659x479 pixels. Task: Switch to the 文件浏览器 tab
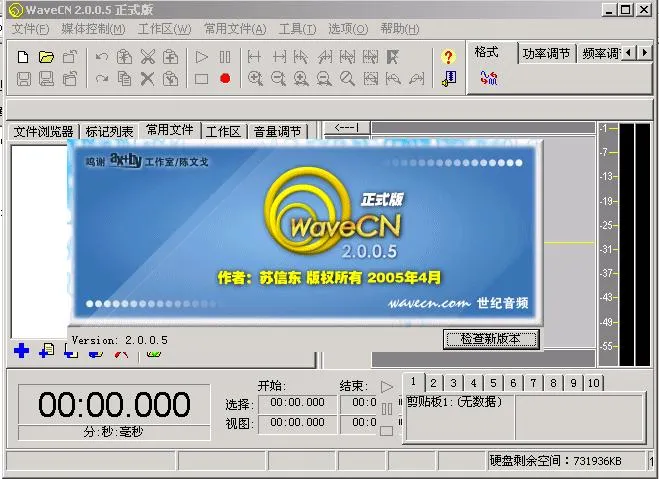[43, 132]
